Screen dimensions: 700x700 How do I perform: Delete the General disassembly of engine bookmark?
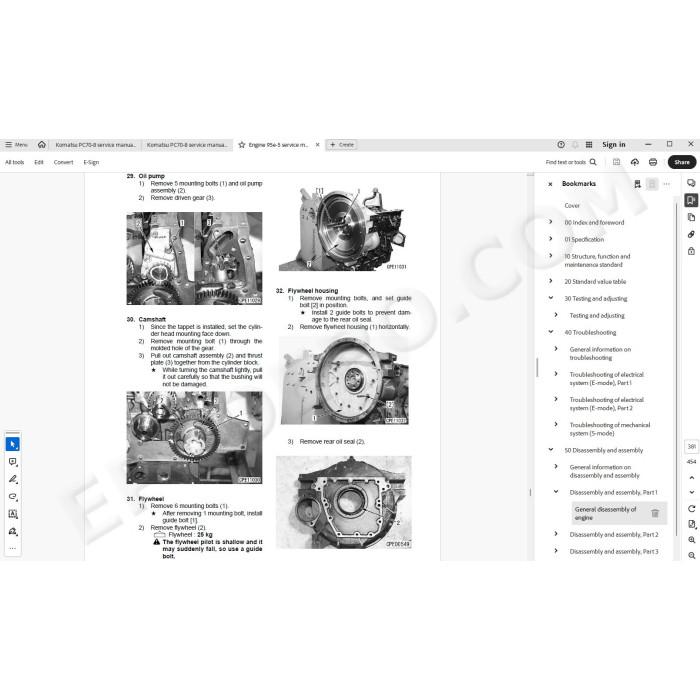tap(655, 513)
